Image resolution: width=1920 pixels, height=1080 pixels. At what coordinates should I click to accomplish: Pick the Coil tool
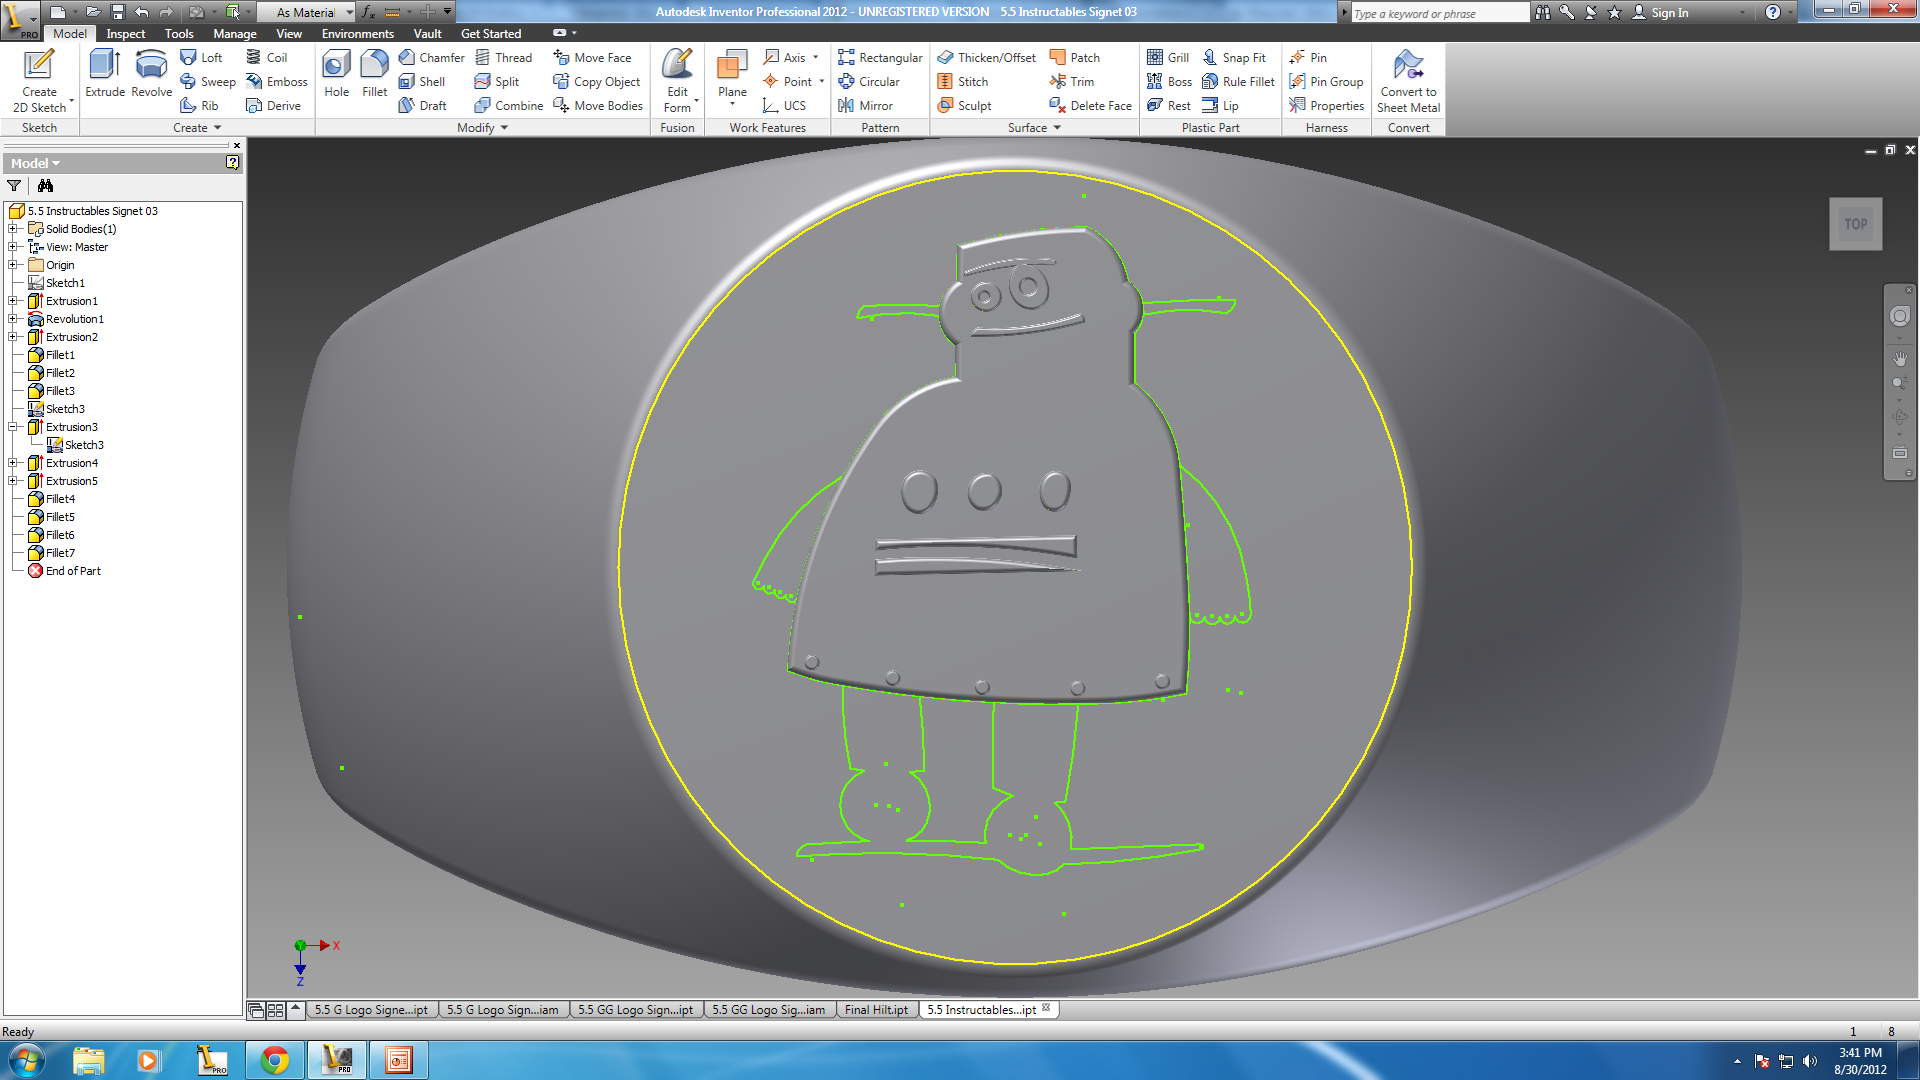point(267,58)
